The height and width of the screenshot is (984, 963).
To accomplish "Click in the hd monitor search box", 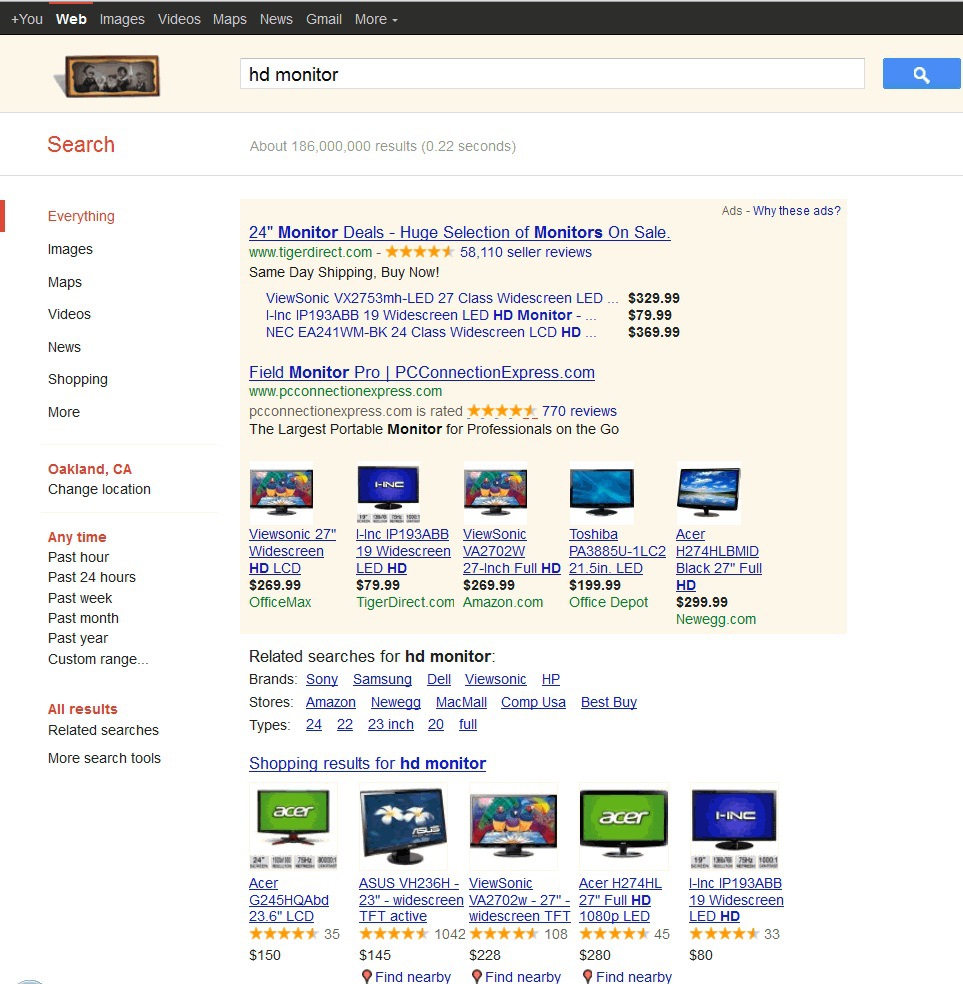I will 552,74.
